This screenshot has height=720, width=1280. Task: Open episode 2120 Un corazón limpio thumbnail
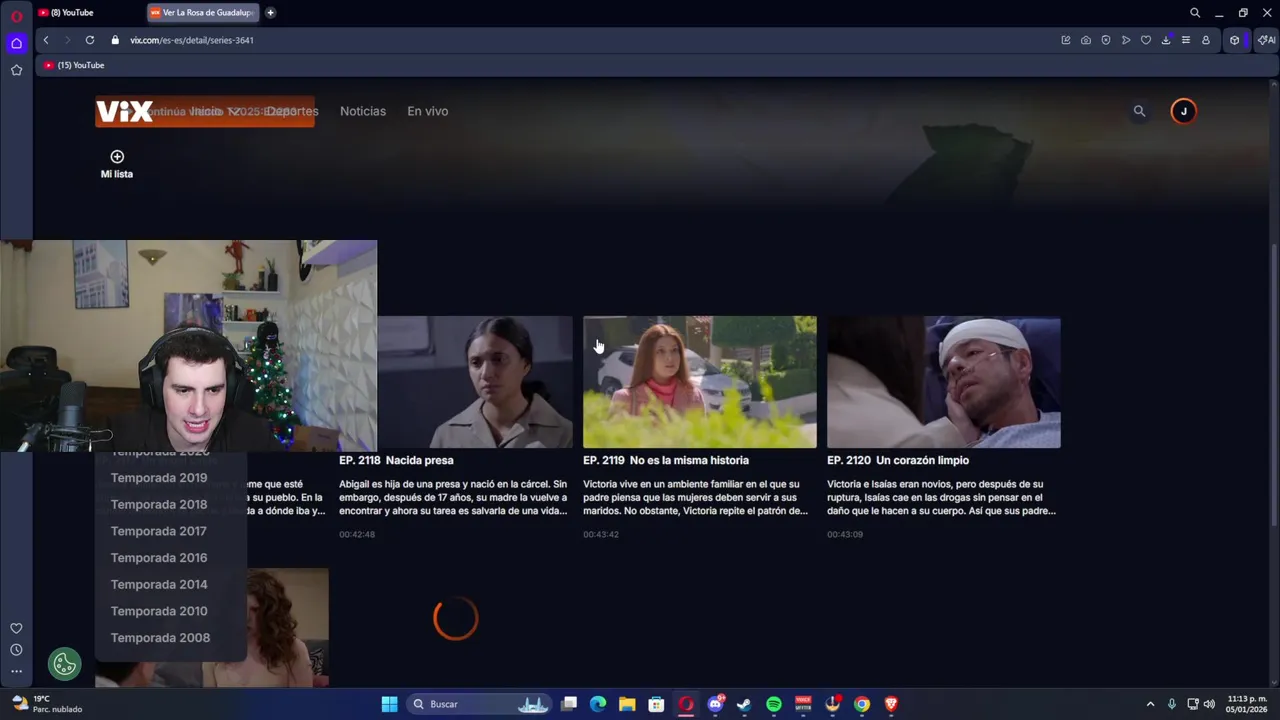click(944, 382)
